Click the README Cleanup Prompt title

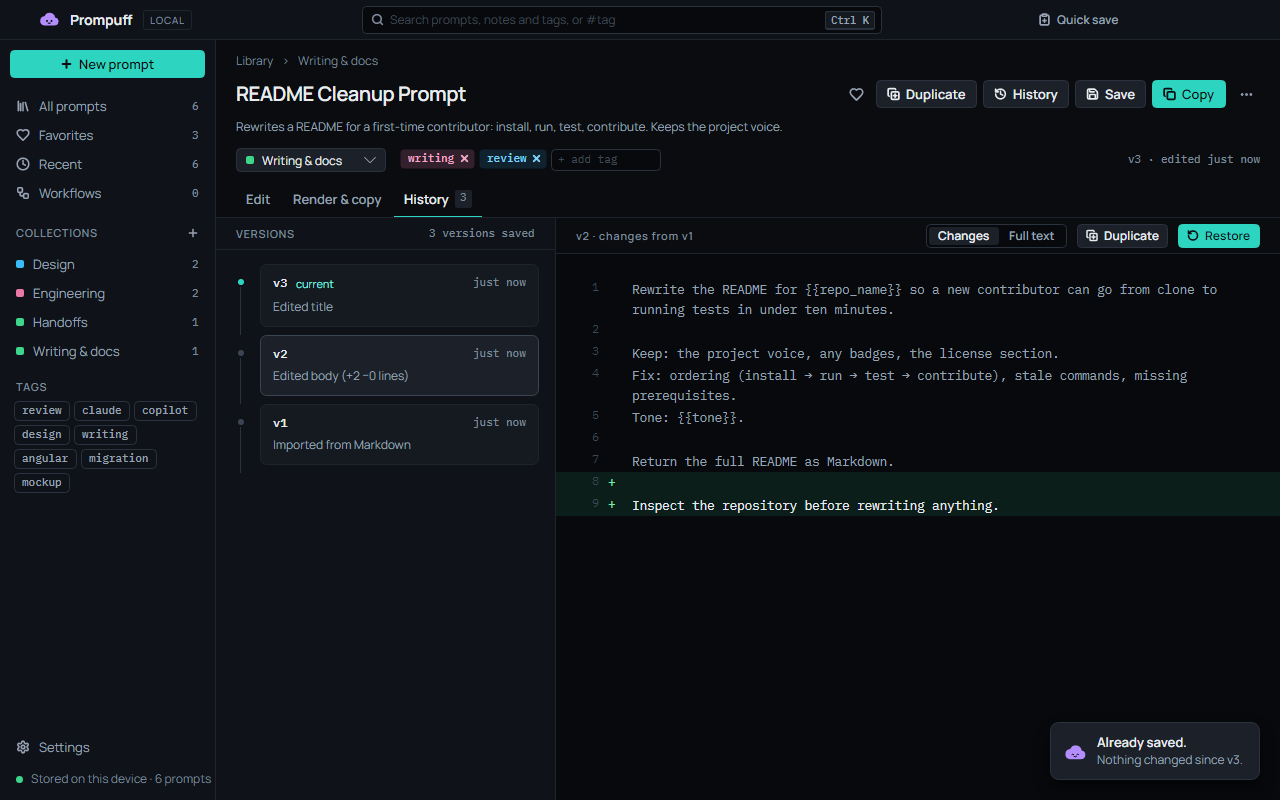[x=351, y=94]
